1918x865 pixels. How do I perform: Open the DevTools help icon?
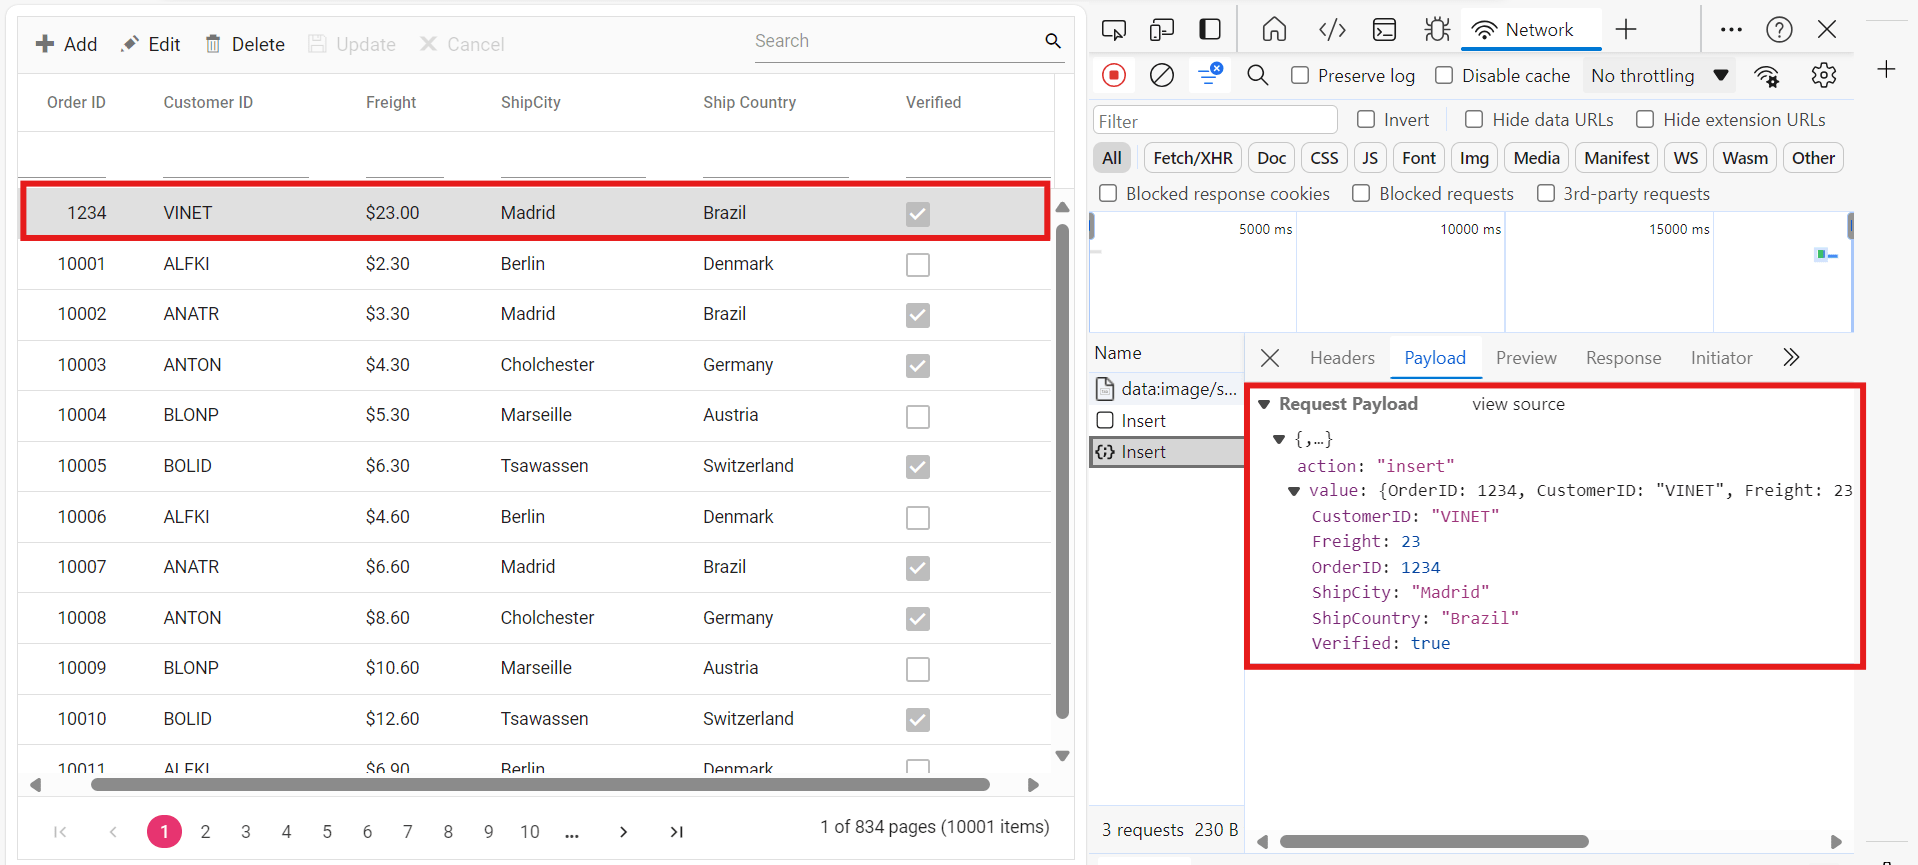[1778, 30]
